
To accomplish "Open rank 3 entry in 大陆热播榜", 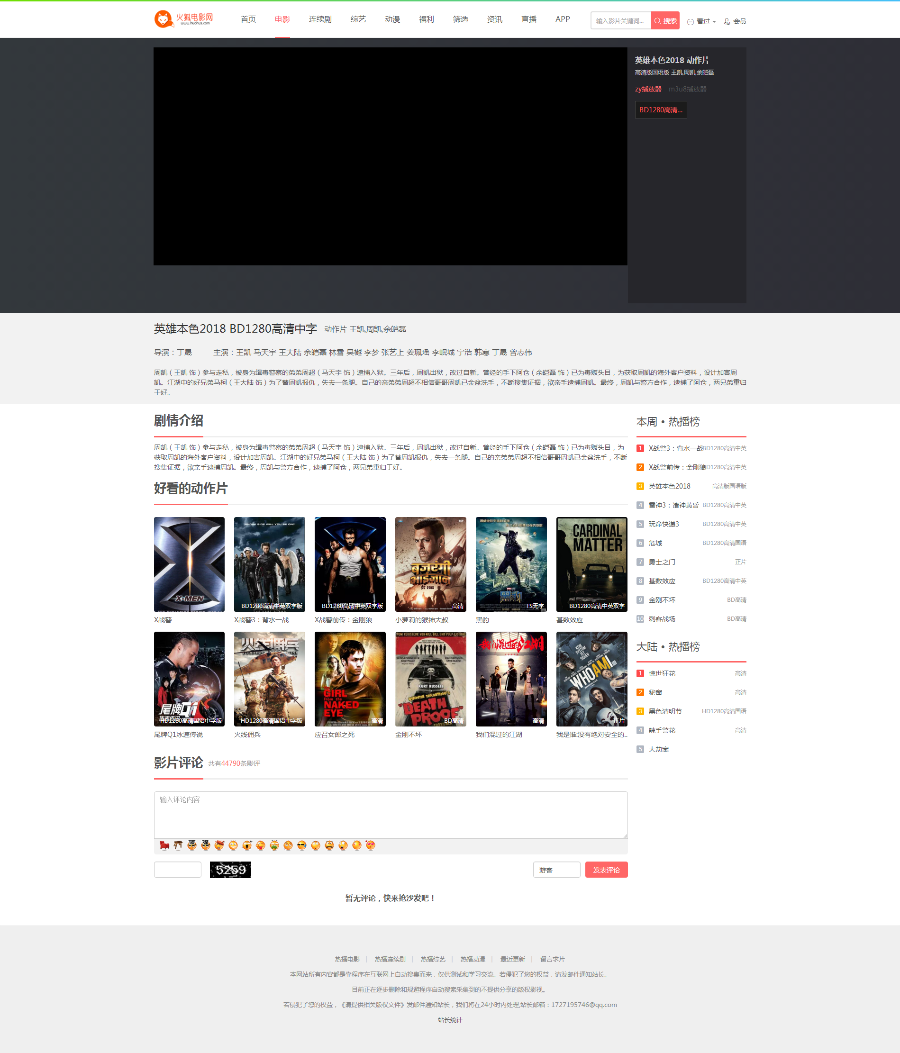I will [x=691, y=711].
